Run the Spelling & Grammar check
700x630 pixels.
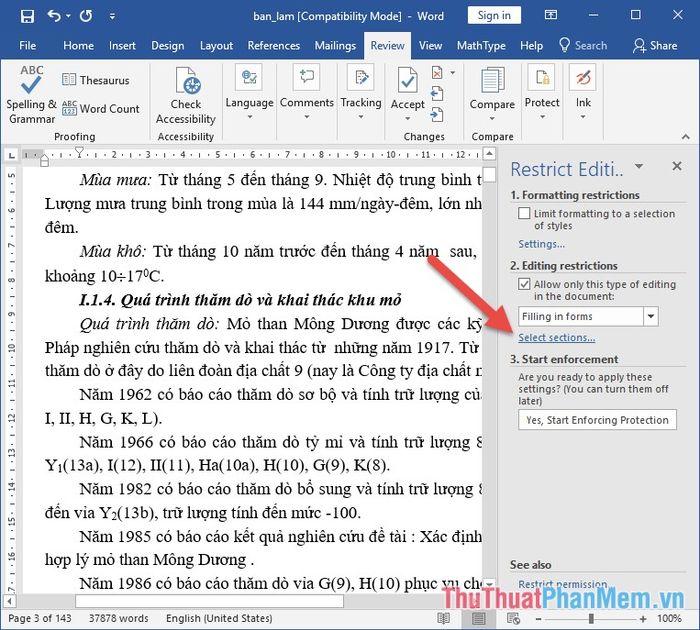pos(31,95)
